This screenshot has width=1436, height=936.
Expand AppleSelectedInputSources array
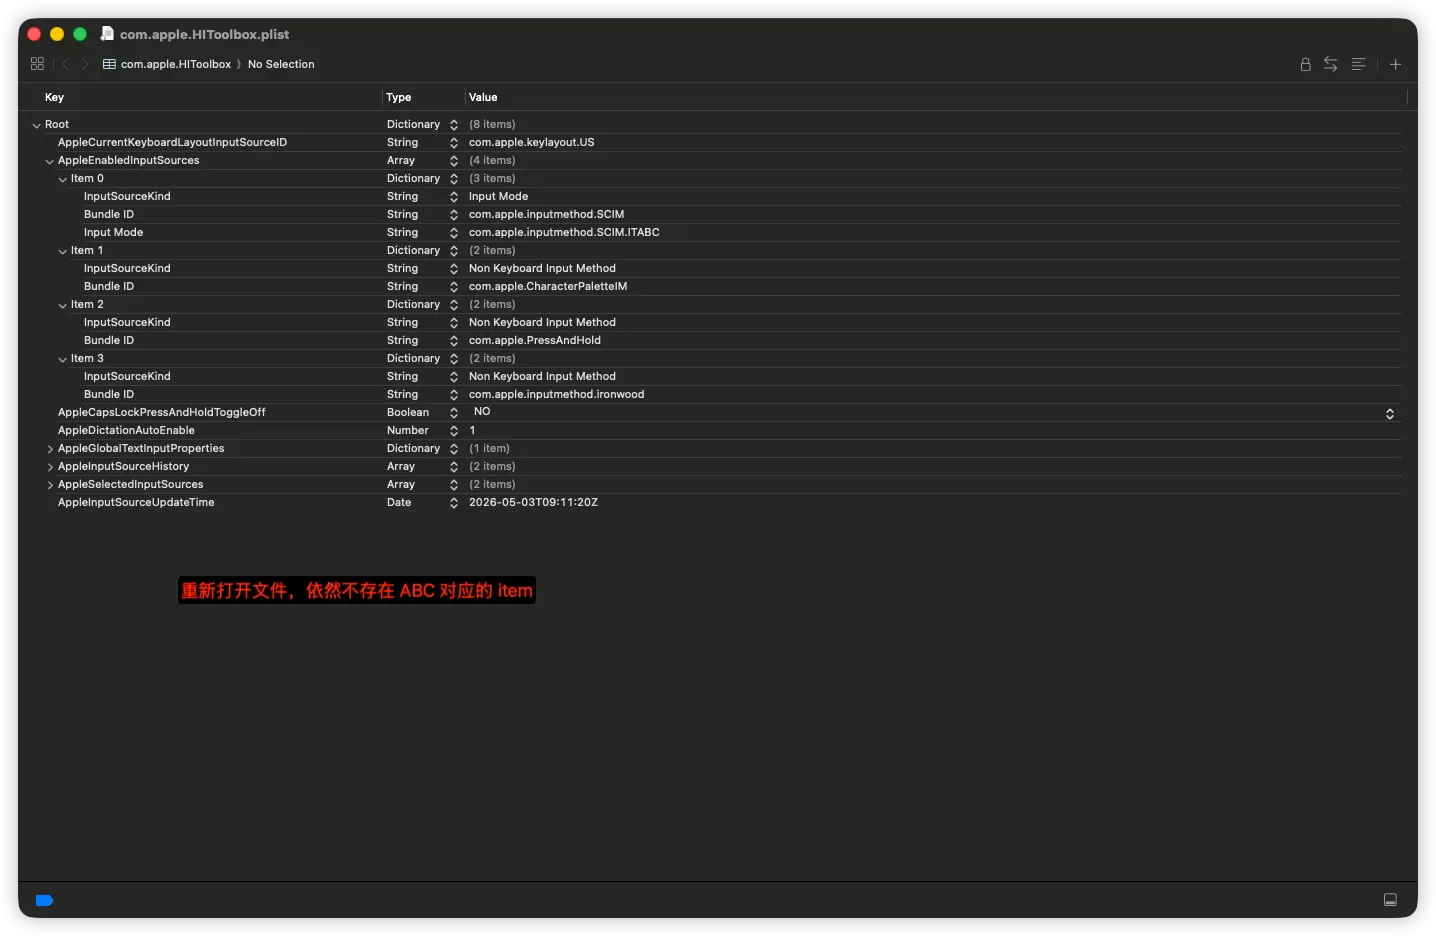[x=50, y=485]
